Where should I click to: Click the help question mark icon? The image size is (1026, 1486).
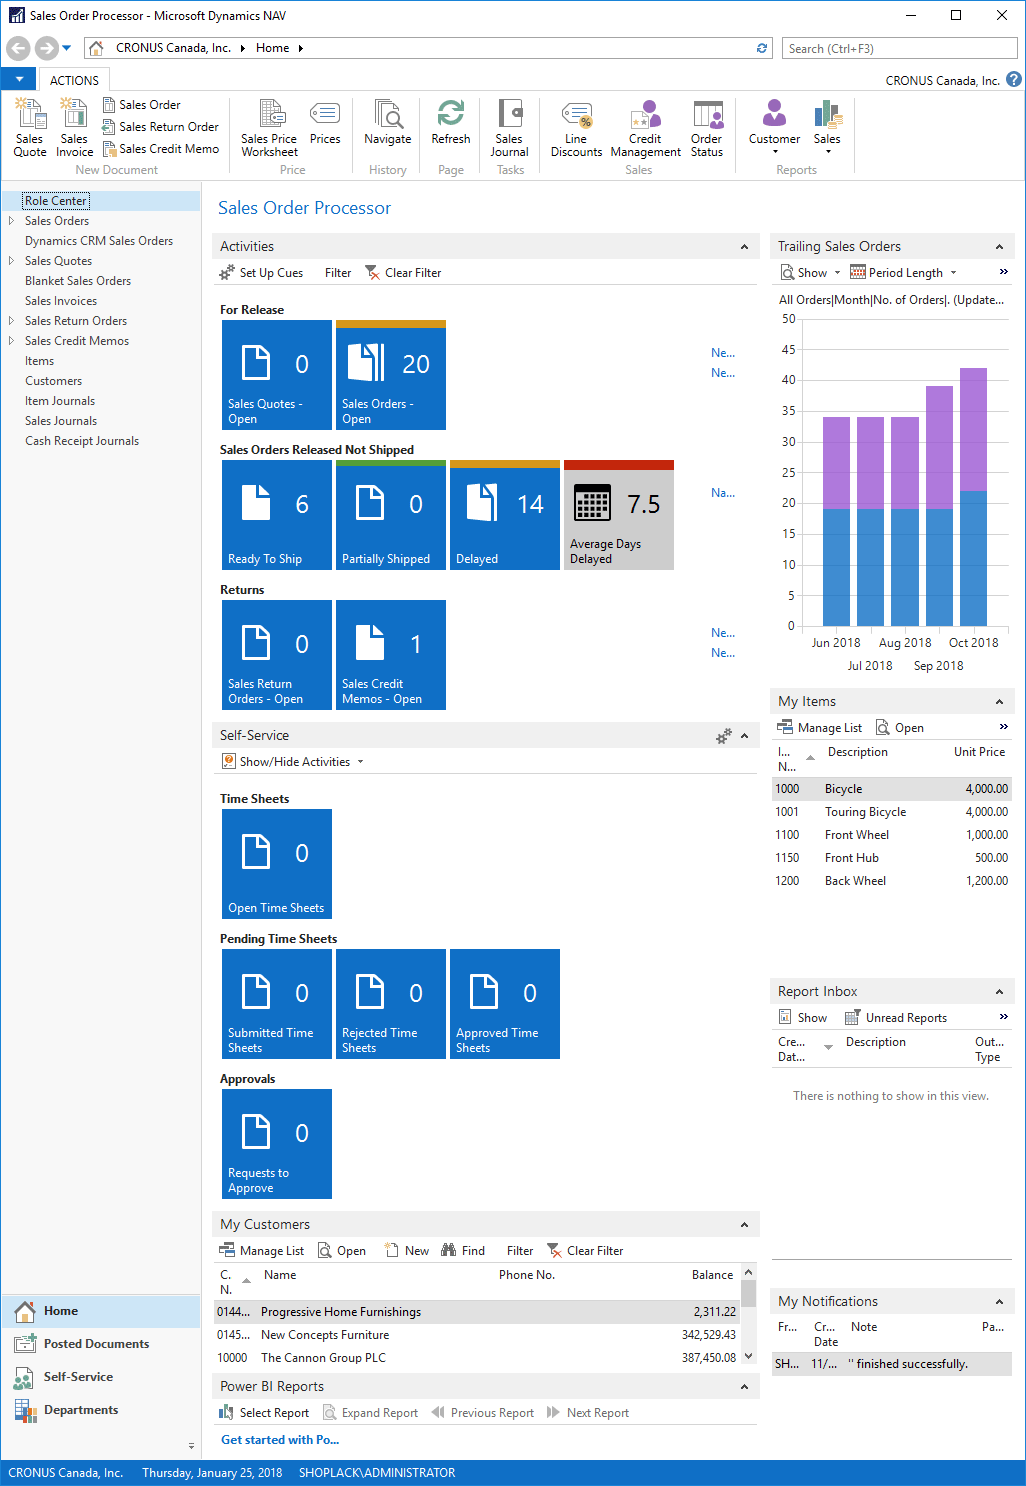click(x=1013, y=80)
